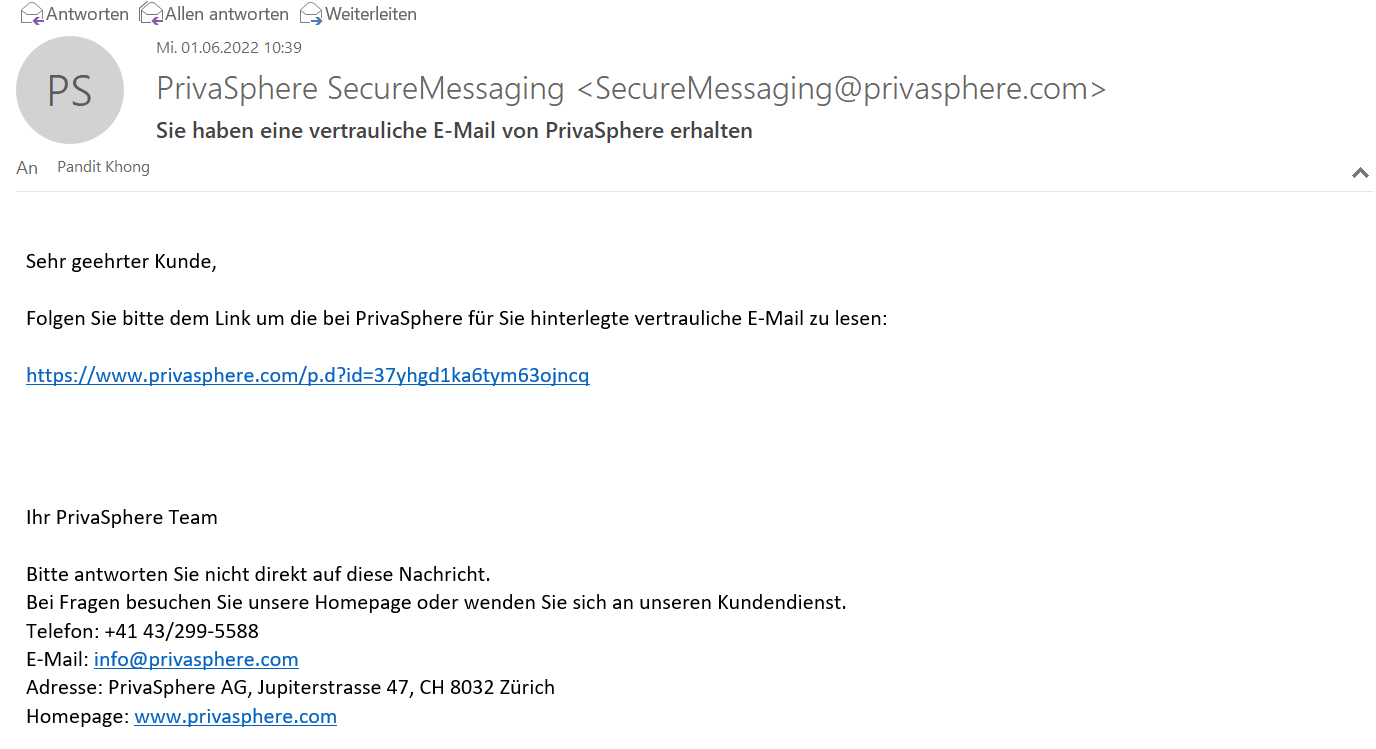Collapse the message header with the chevron
Image resolution: width=1376 pixels, height=749 pixels.
[x=1360, y=173]
